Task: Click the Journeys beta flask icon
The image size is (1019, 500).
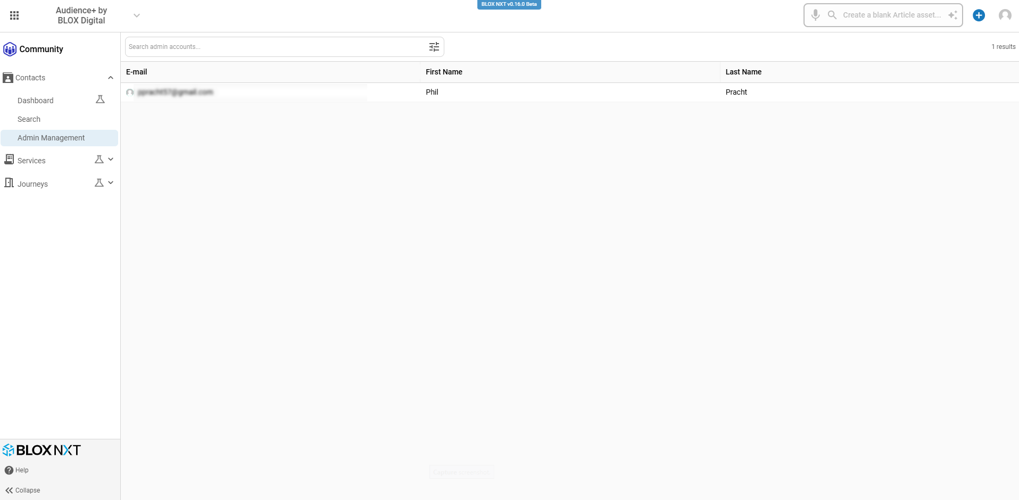Action: click(99, 183)
